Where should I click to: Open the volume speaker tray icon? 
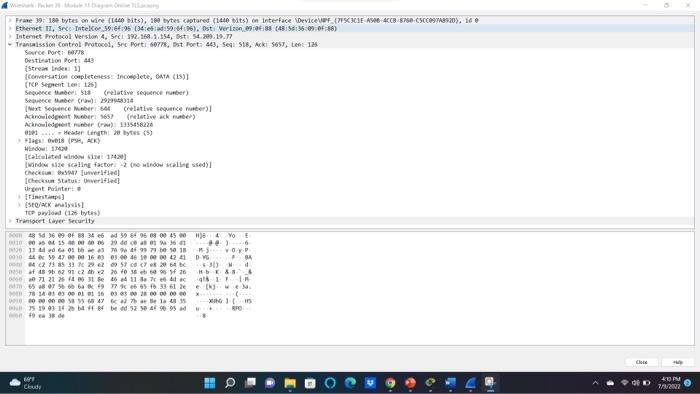(636, 383)
